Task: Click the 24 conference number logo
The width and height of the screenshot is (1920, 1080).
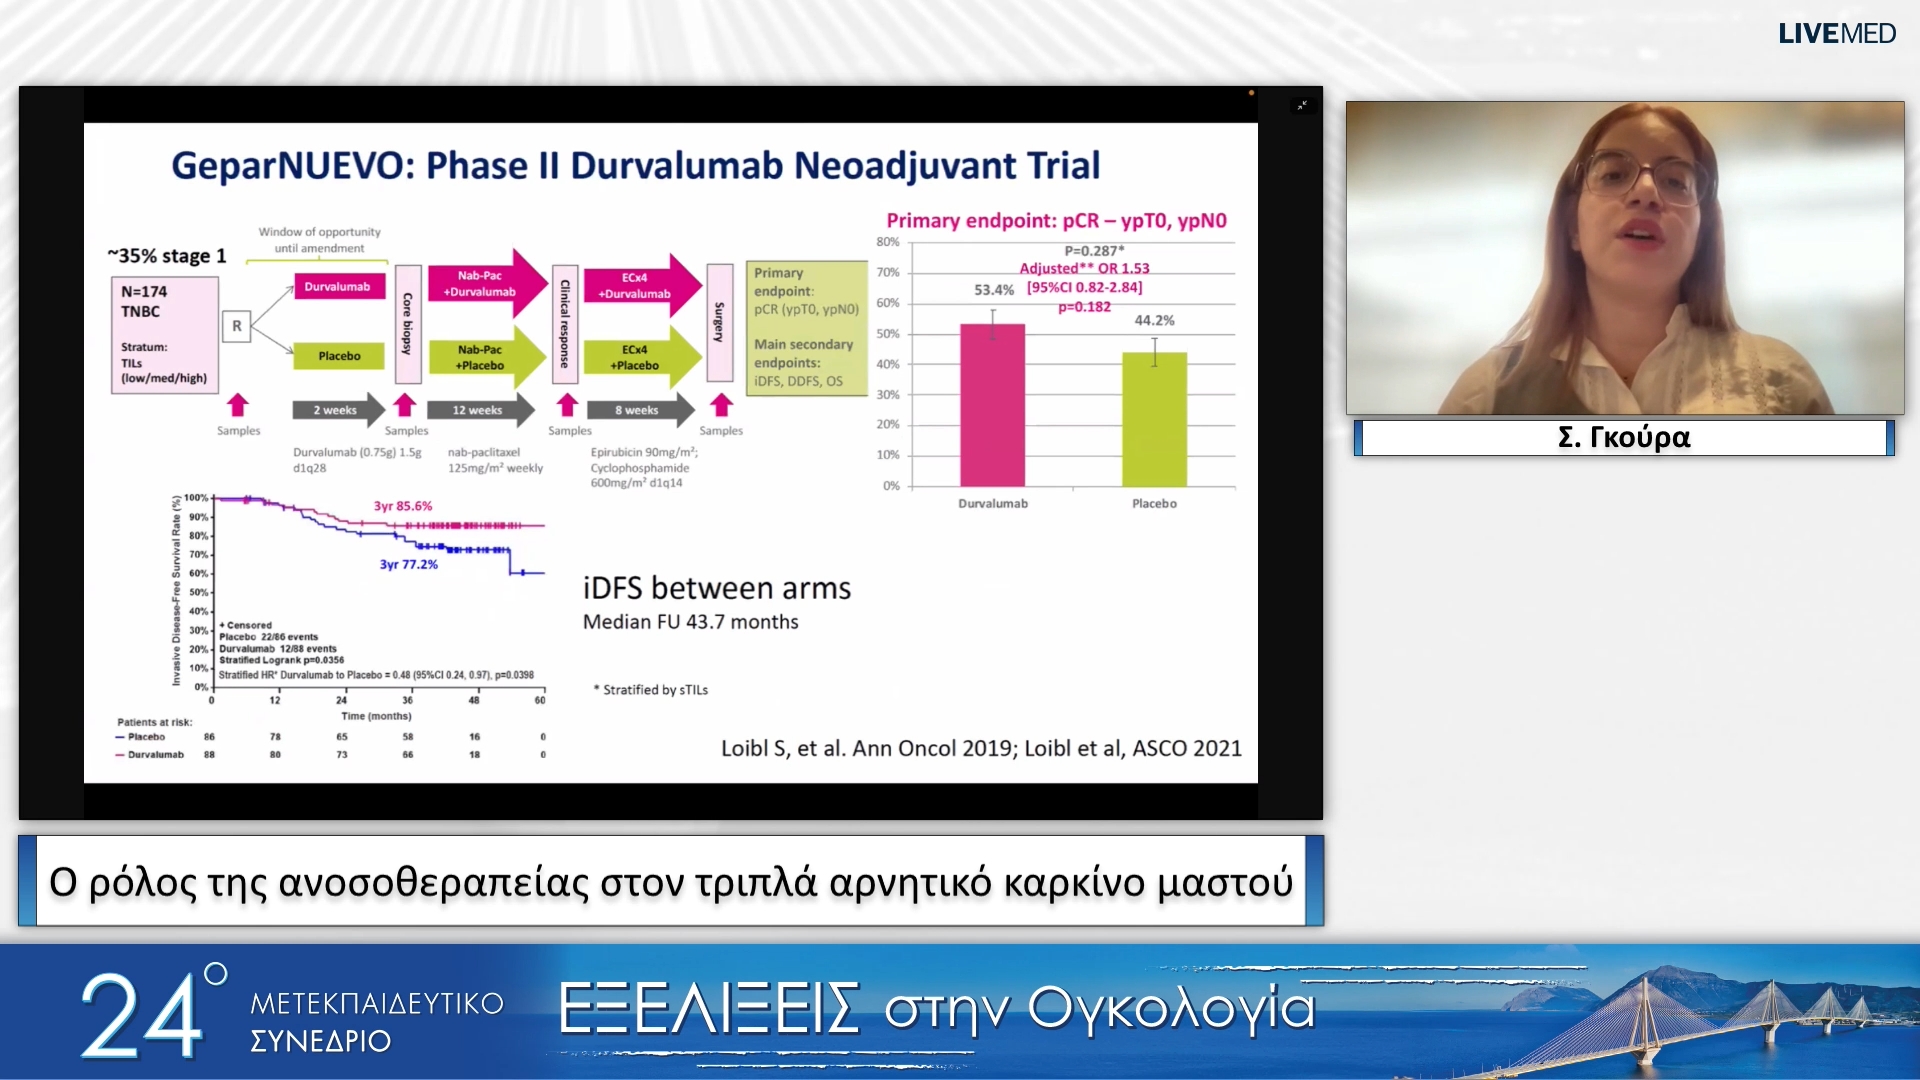Action: click(145, 1015)
